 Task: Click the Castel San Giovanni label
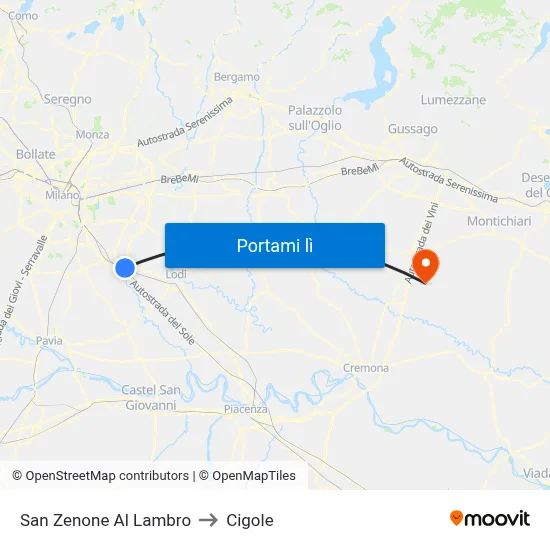151,397
